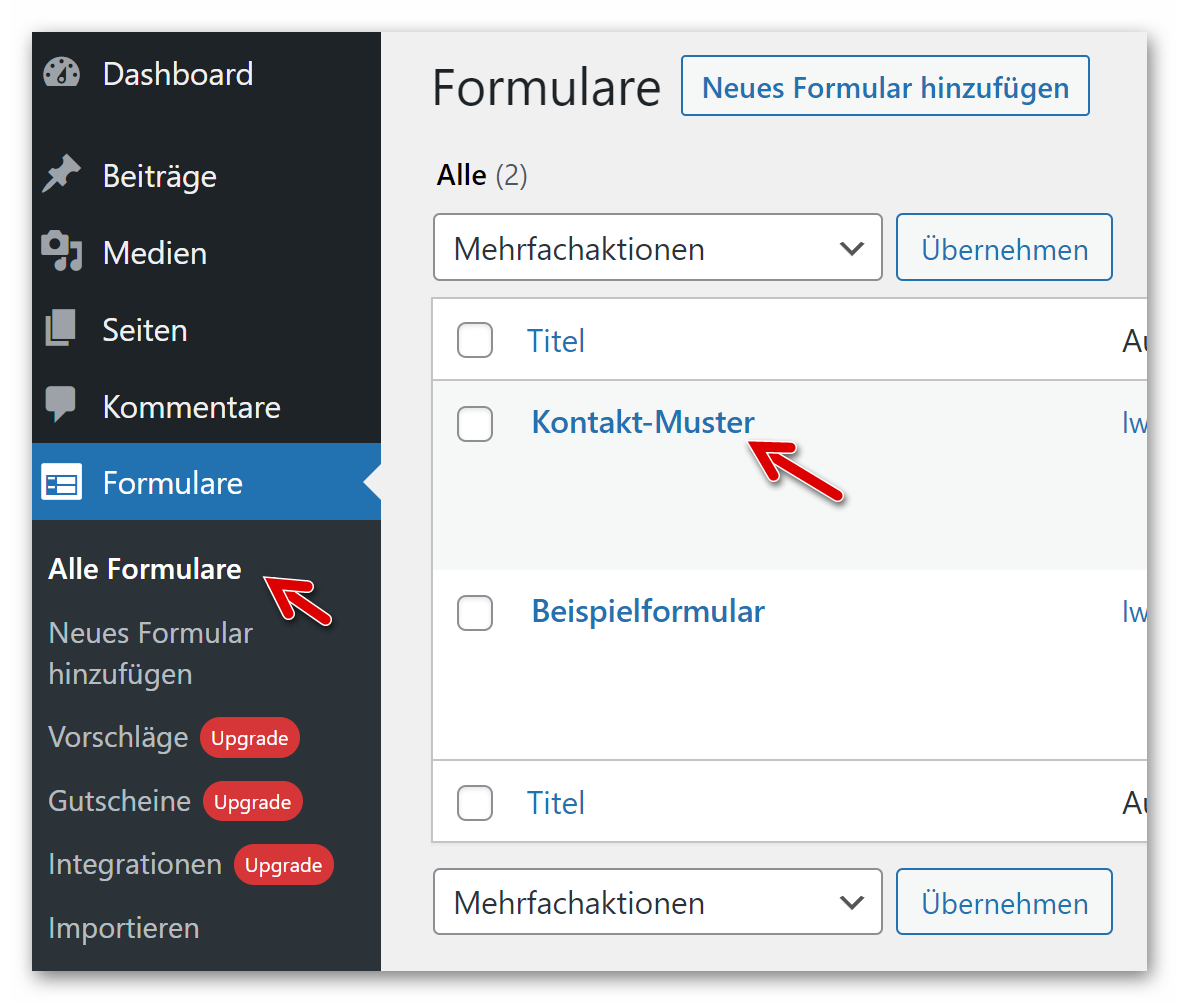Tick the Beispielformular row checkbox
The height and width of the screenshot is (1003, 1179).
(x=475, y=613)
